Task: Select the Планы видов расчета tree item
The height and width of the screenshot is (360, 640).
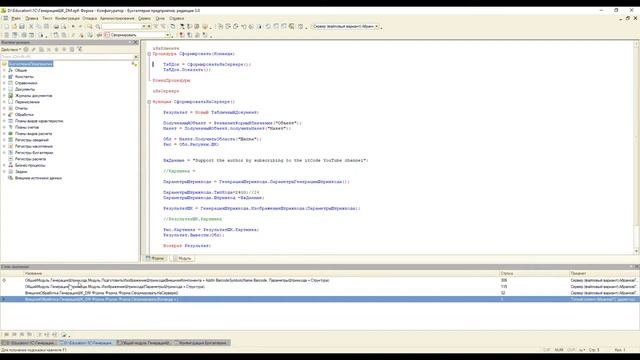Action: click(x=33, y=134)
